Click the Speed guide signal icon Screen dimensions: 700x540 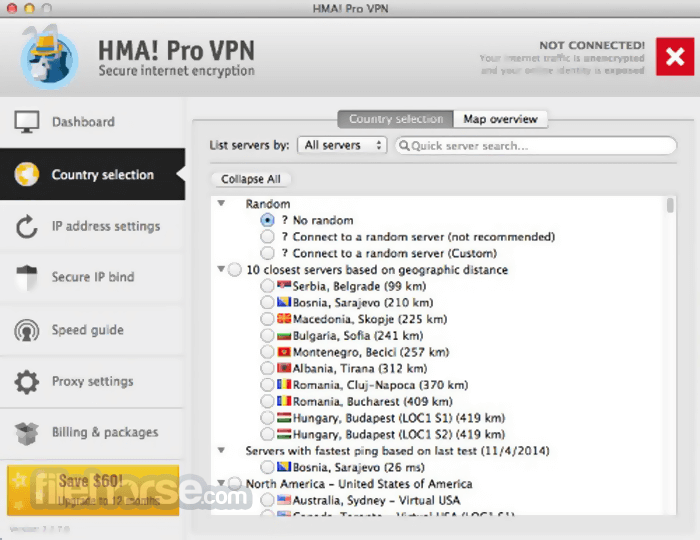pyautogui.click(x=27, y=330)
